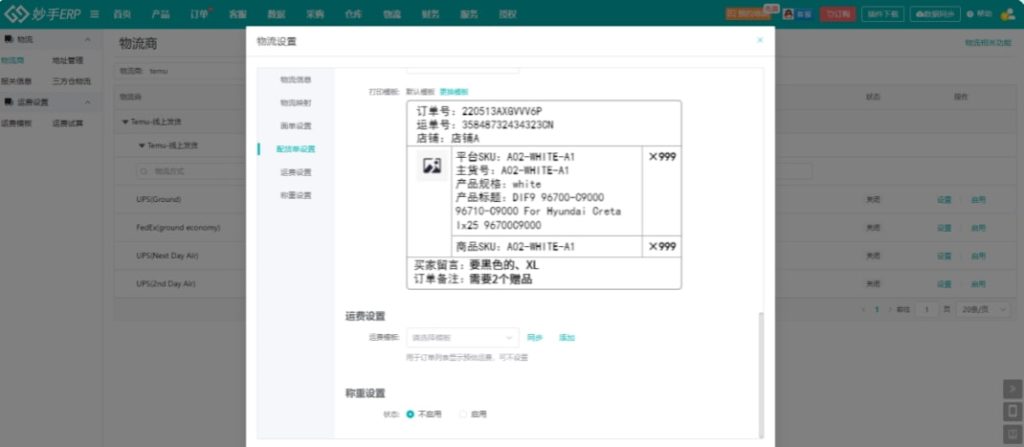Click the 数据同步 button
1024x447 pixels.
tap(935, 14)
